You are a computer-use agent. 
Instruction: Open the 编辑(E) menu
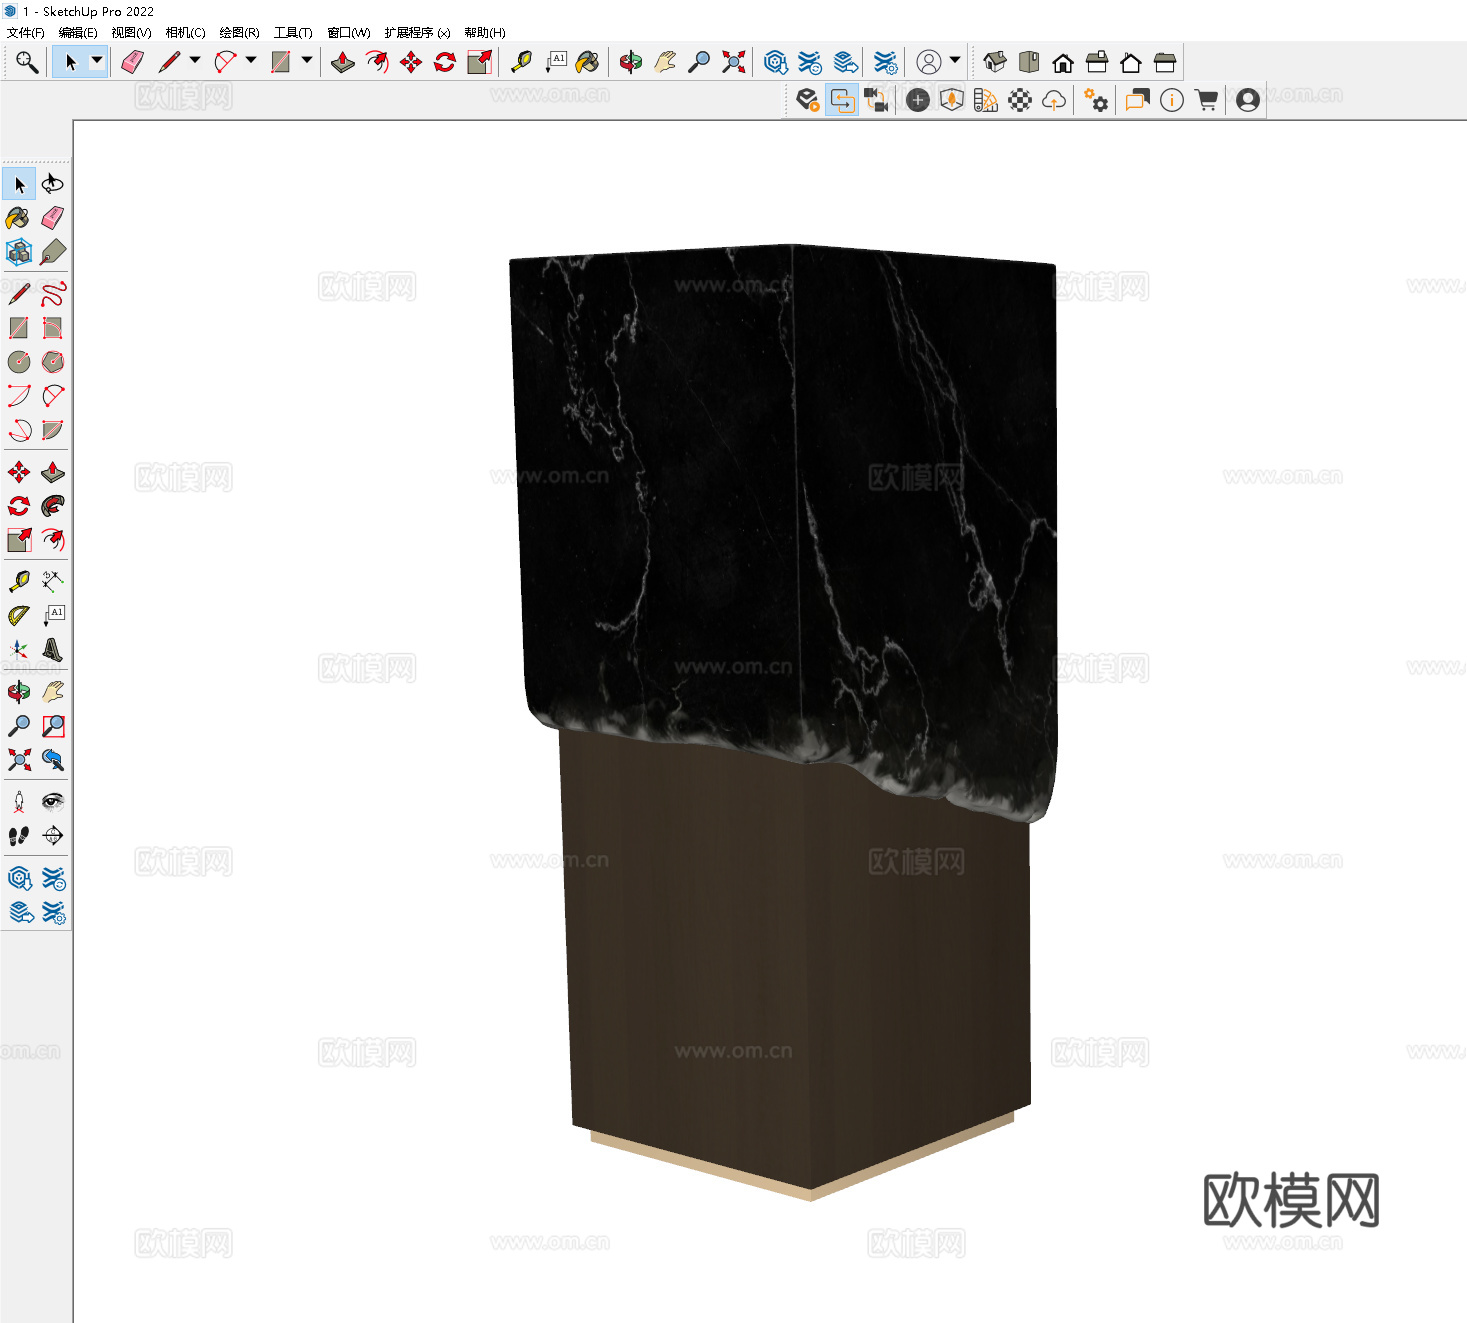78,33
